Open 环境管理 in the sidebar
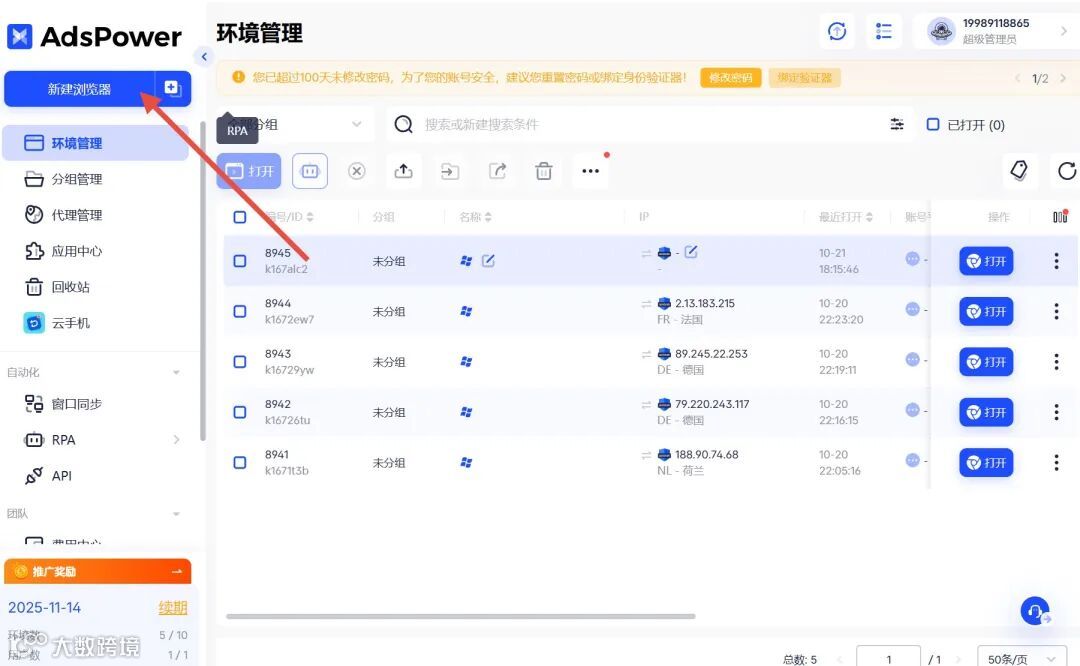 [96, 143]
